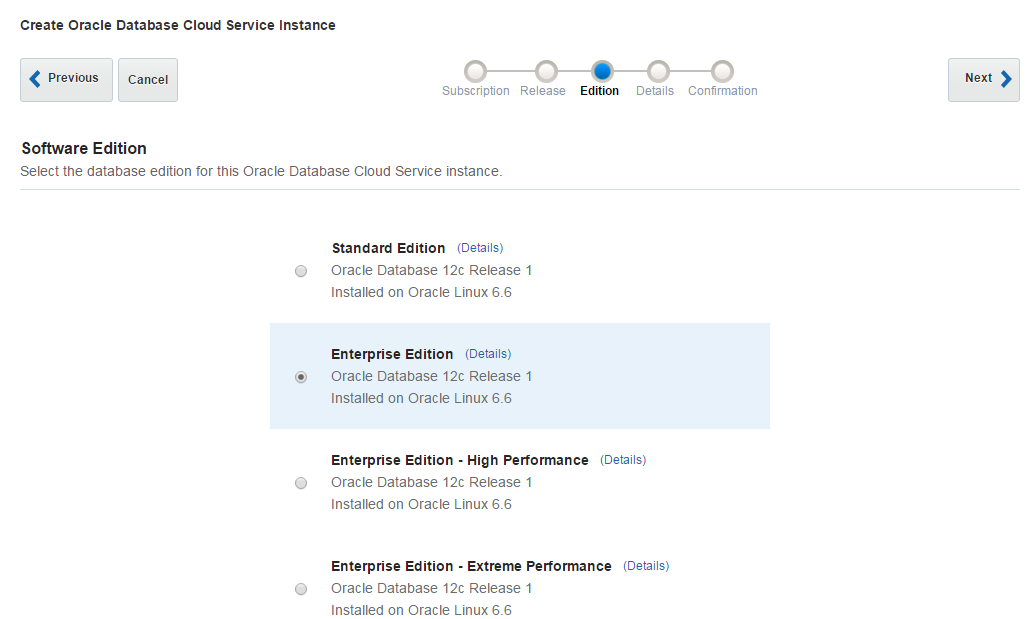The height and width of the screenshot is (619, 1032).
Task: Jump to the Subscription step circle
Action: [475, 71]
